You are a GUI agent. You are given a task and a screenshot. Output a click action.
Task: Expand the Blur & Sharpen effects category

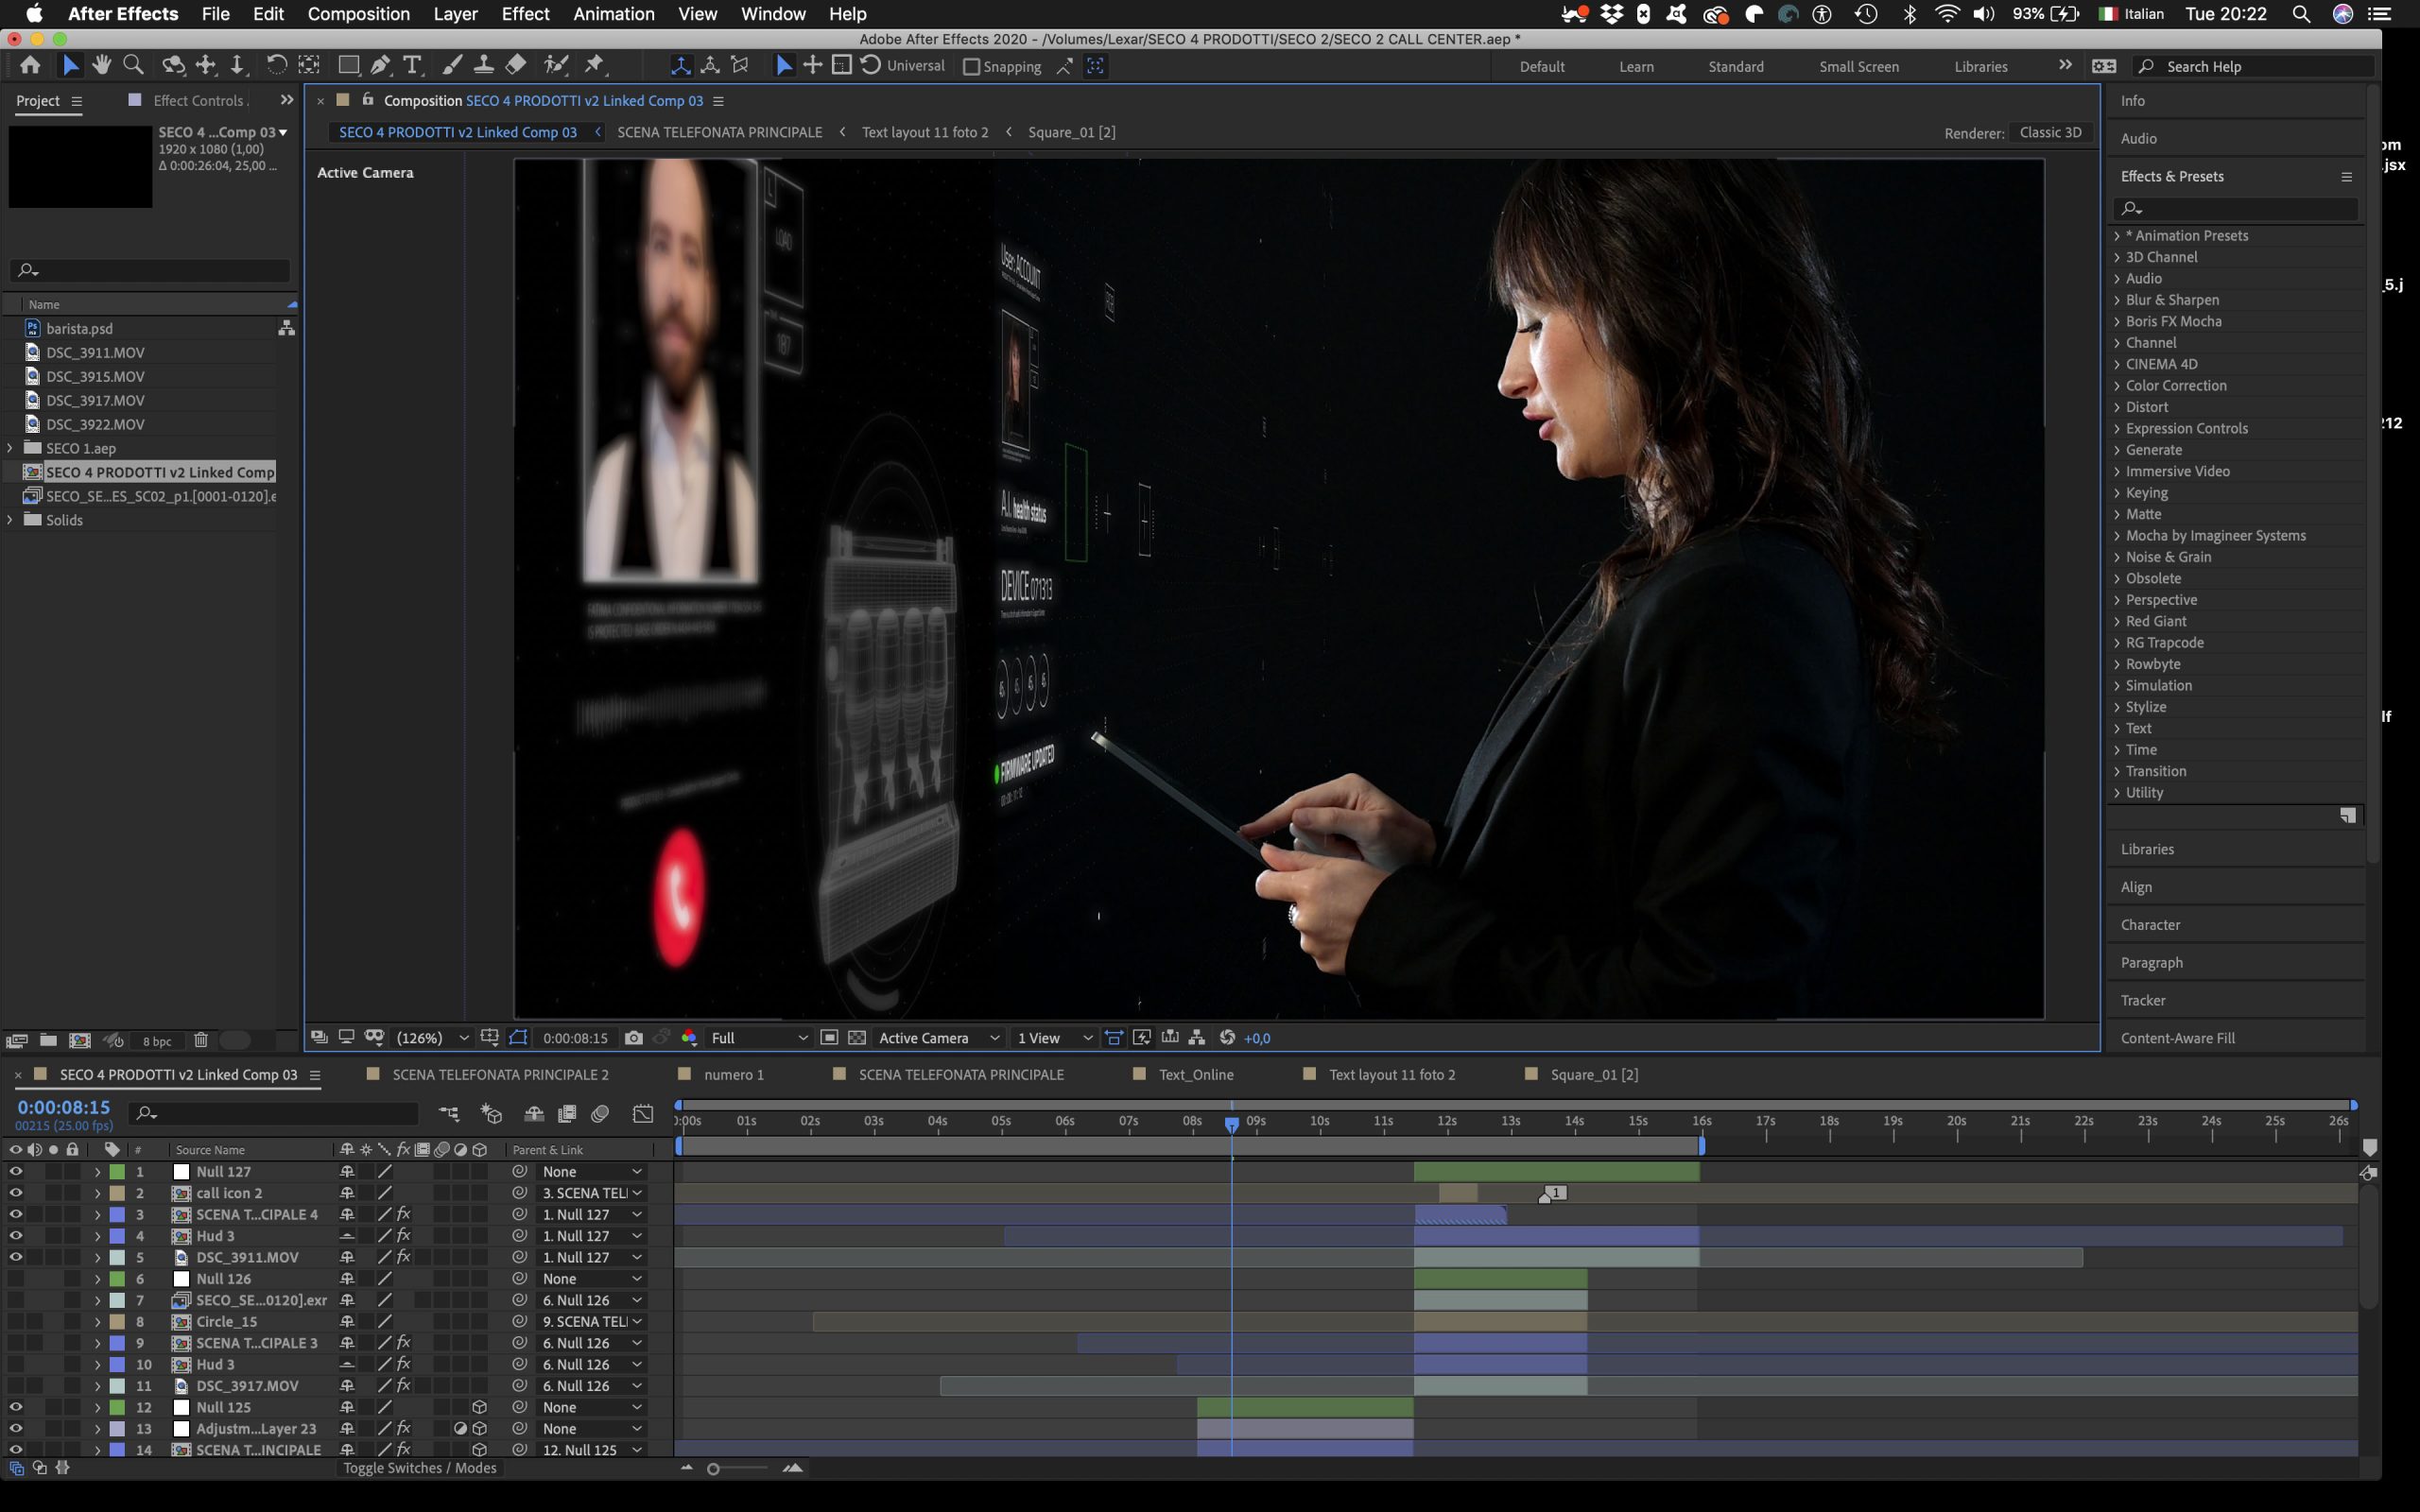click(2117, 300)
